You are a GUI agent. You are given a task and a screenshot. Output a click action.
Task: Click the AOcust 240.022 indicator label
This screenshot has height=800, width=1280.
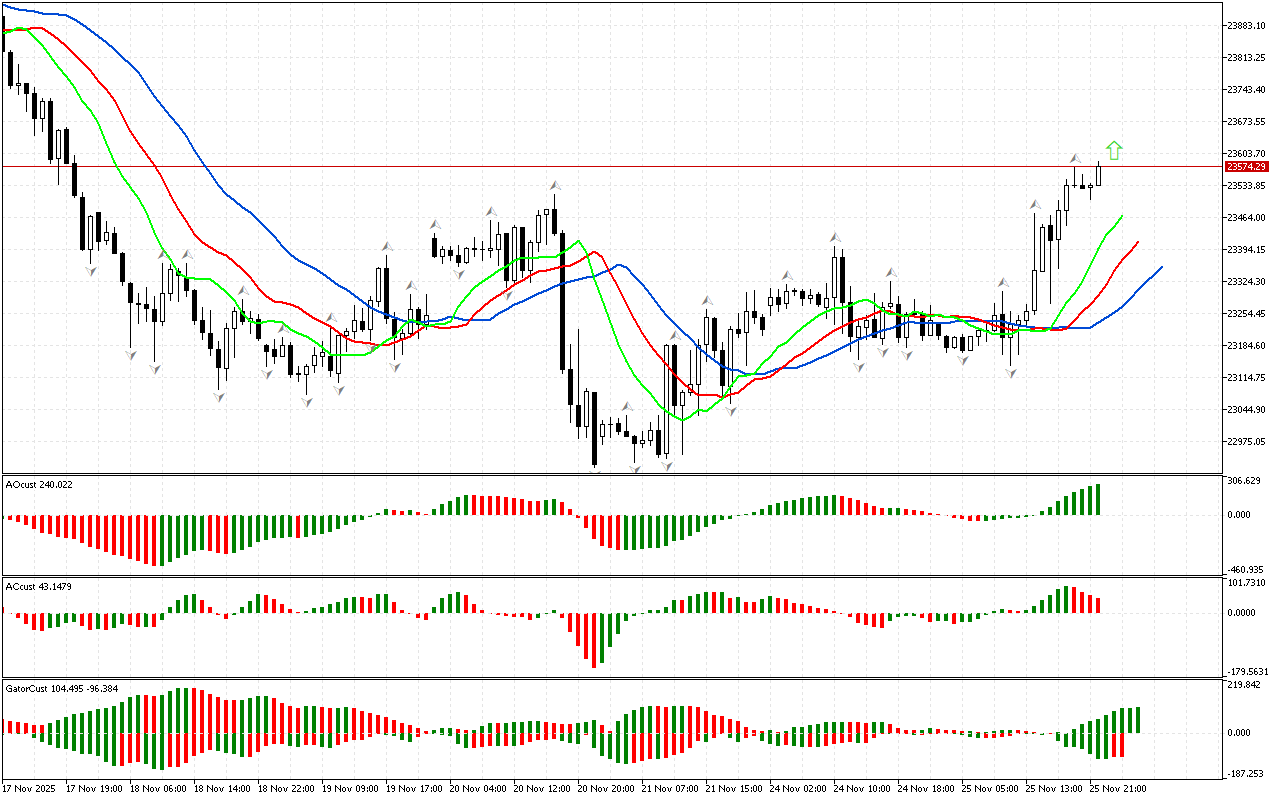40,484
